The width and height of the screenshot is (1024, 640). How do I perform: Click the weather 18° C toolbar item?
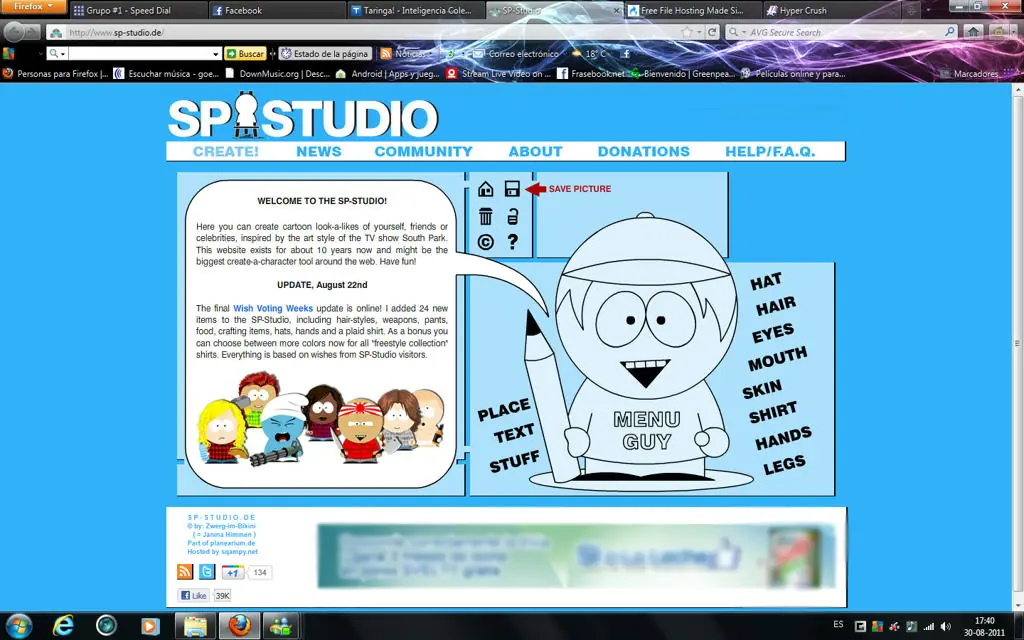[589, 54]
